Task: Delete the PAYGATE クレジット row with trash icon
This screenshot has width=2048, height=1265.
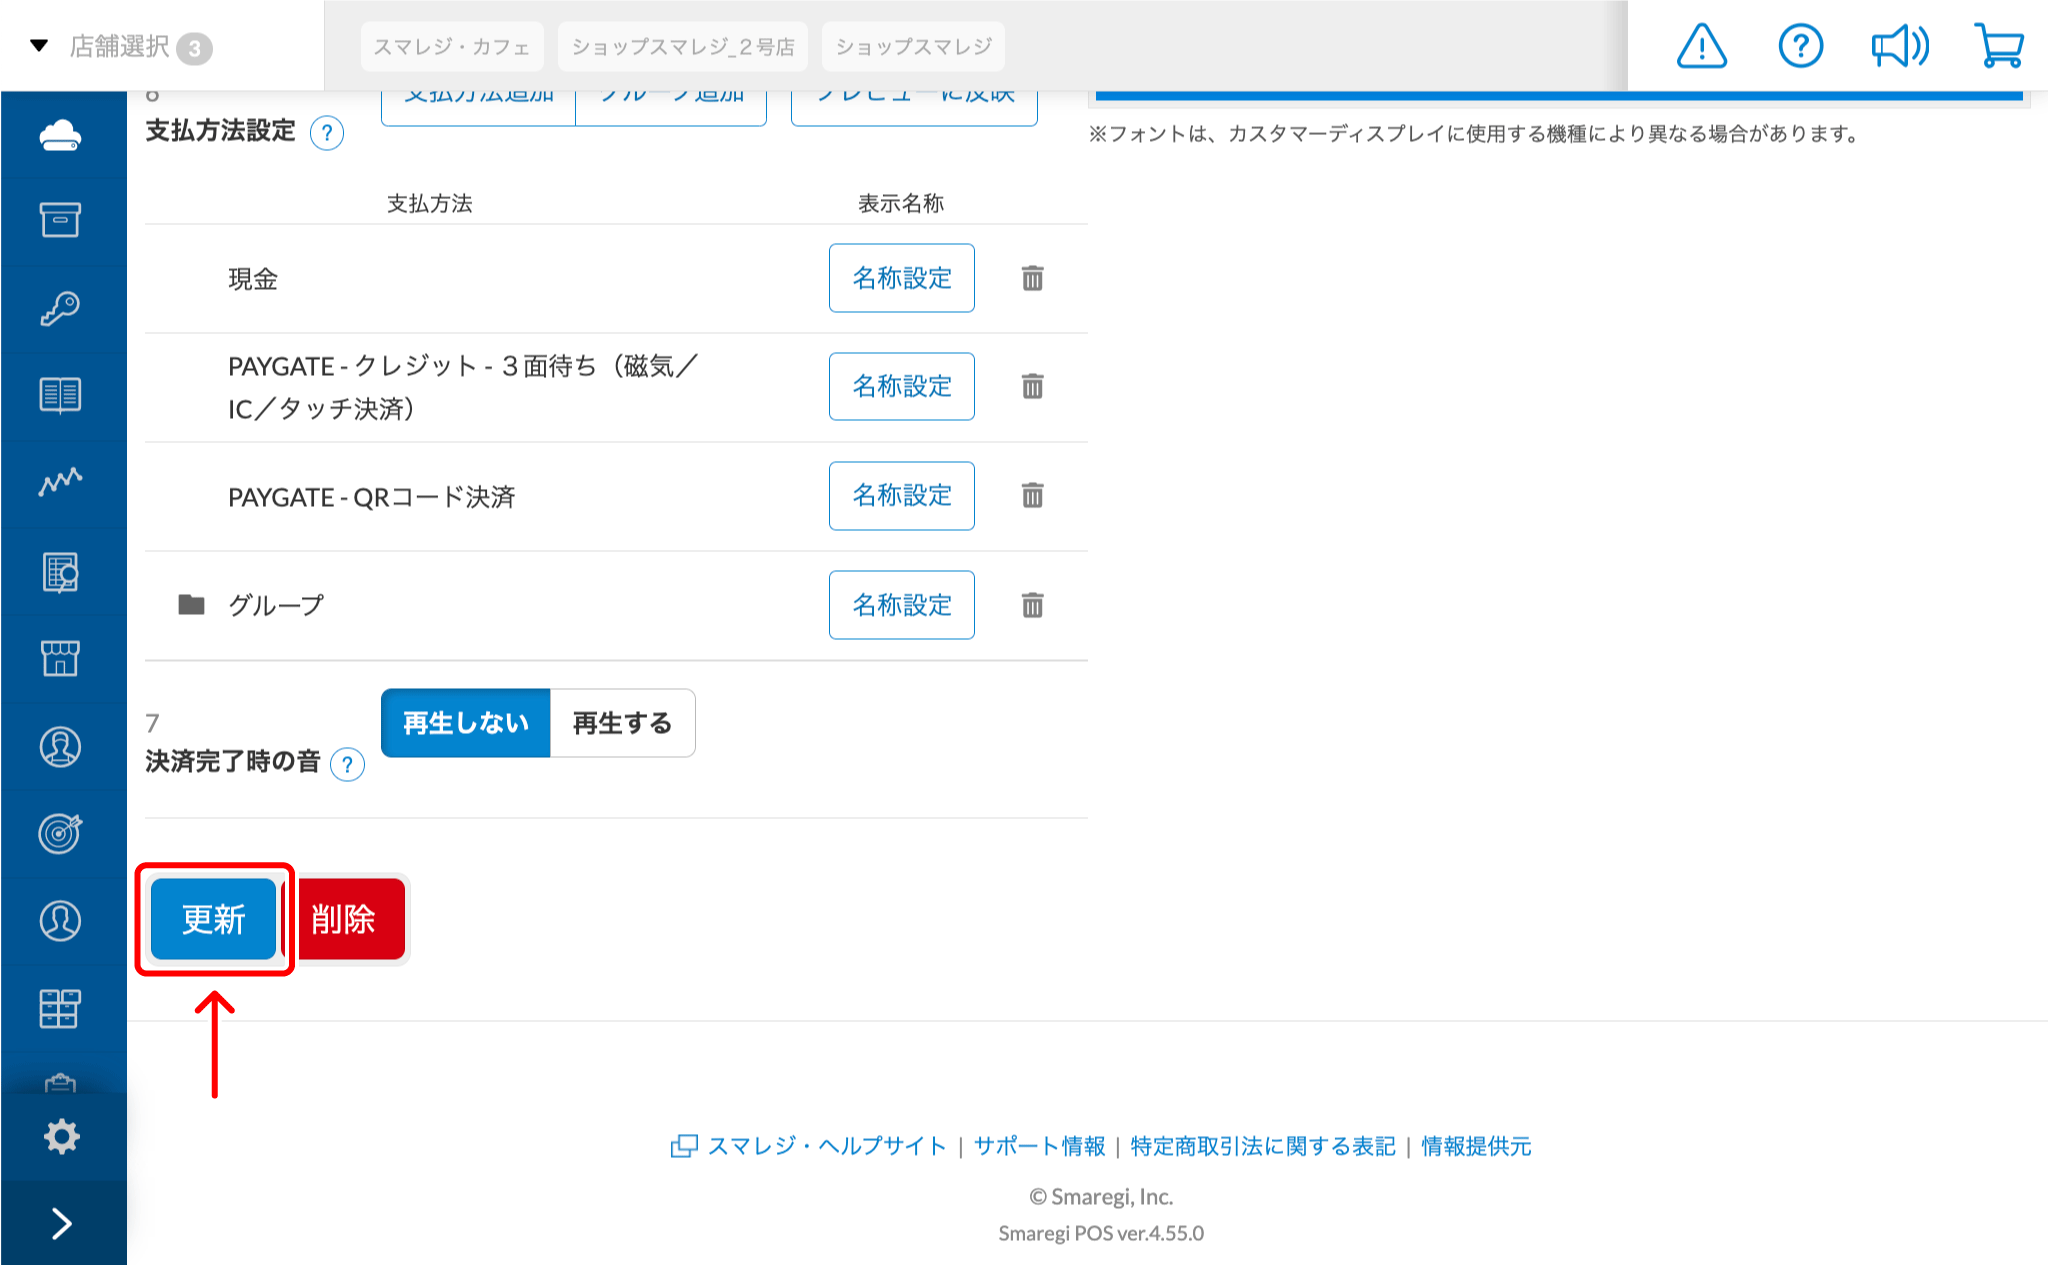Action: pyautogui.click(x=1033, y=386)
